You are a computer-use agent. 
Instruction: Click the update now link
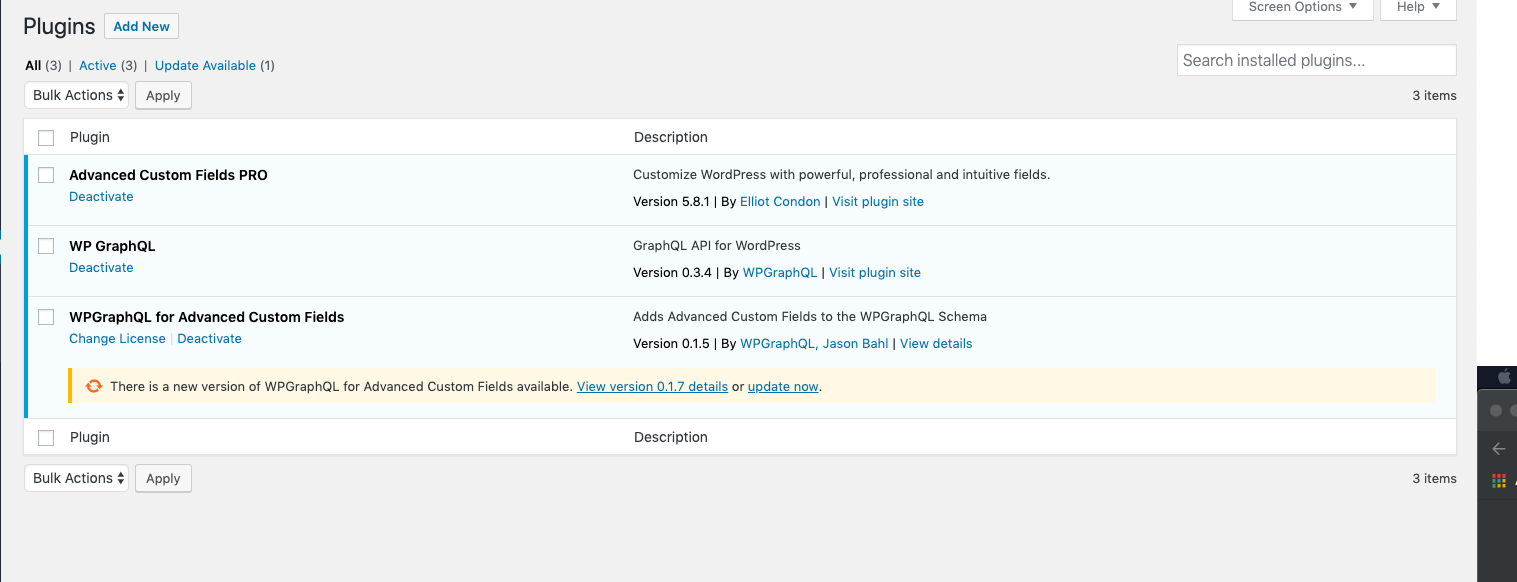pyautogui.click(x=783, y=386)
